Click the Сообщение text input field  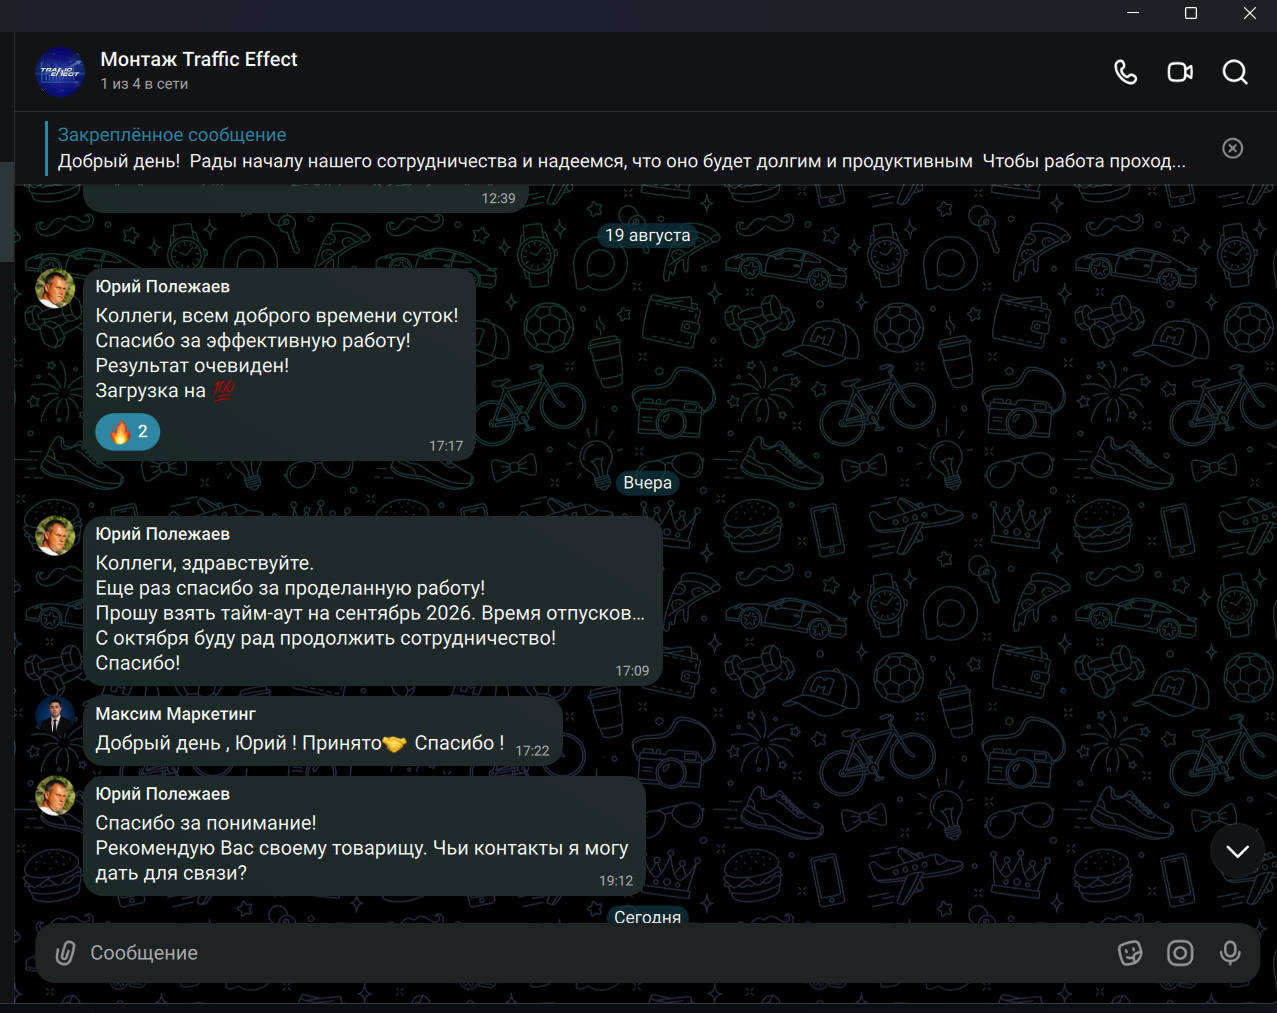(x=595, y=953)
